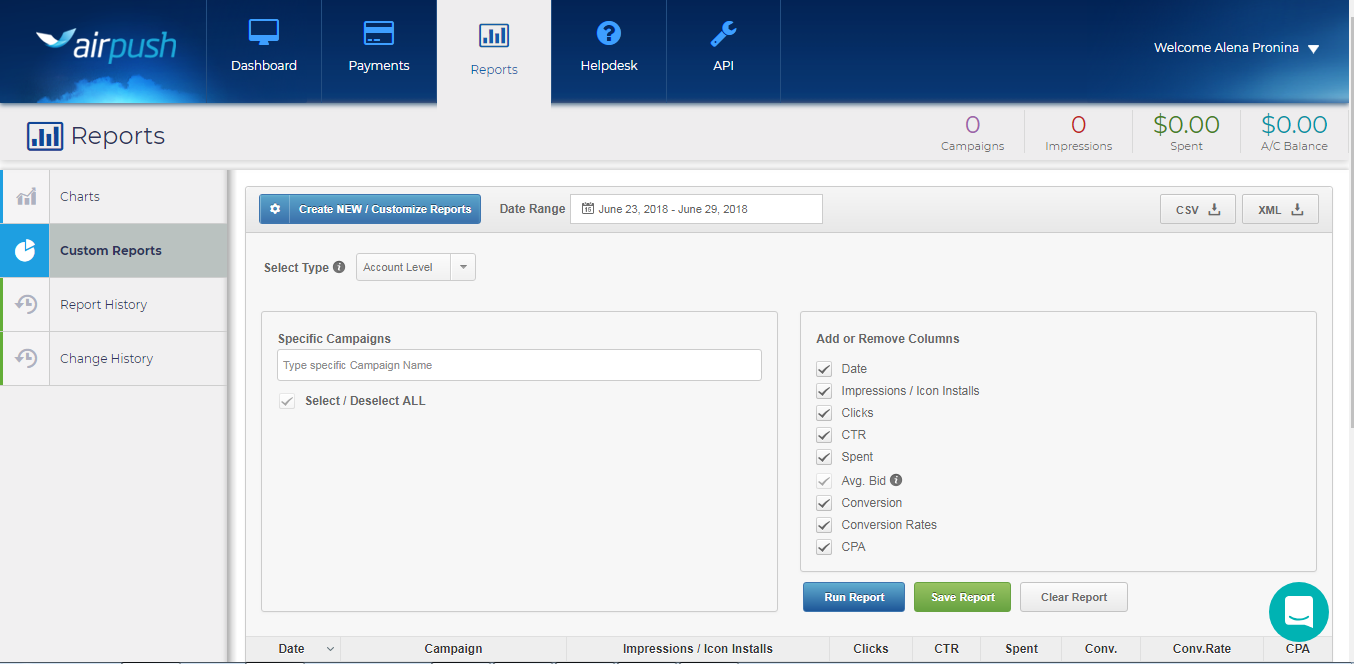Open the Report History sidebar item
The width and height of the screenshot is (1354, 664).
click(x=114, y=304)
